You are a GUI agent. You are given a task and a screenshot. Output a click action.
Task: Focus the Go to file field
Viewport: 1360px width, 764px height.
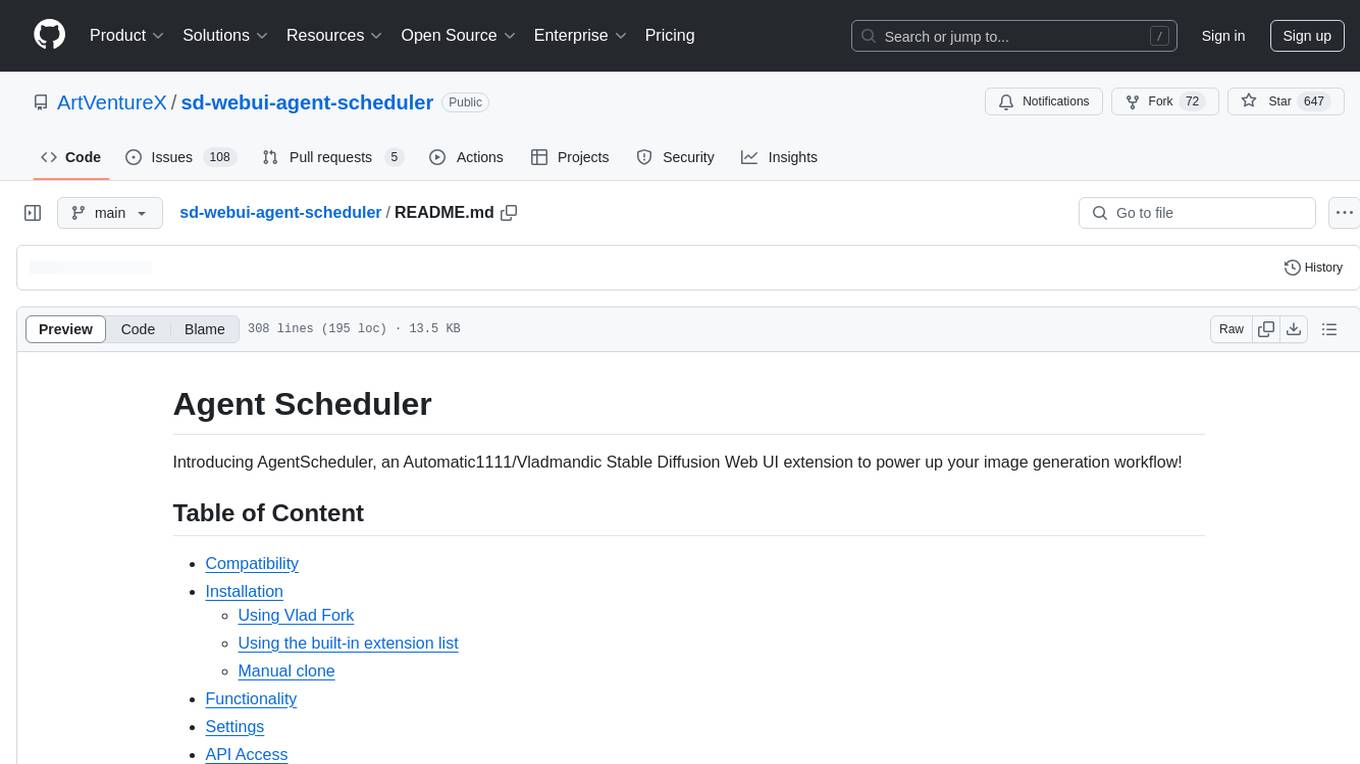pos(1197,213)
